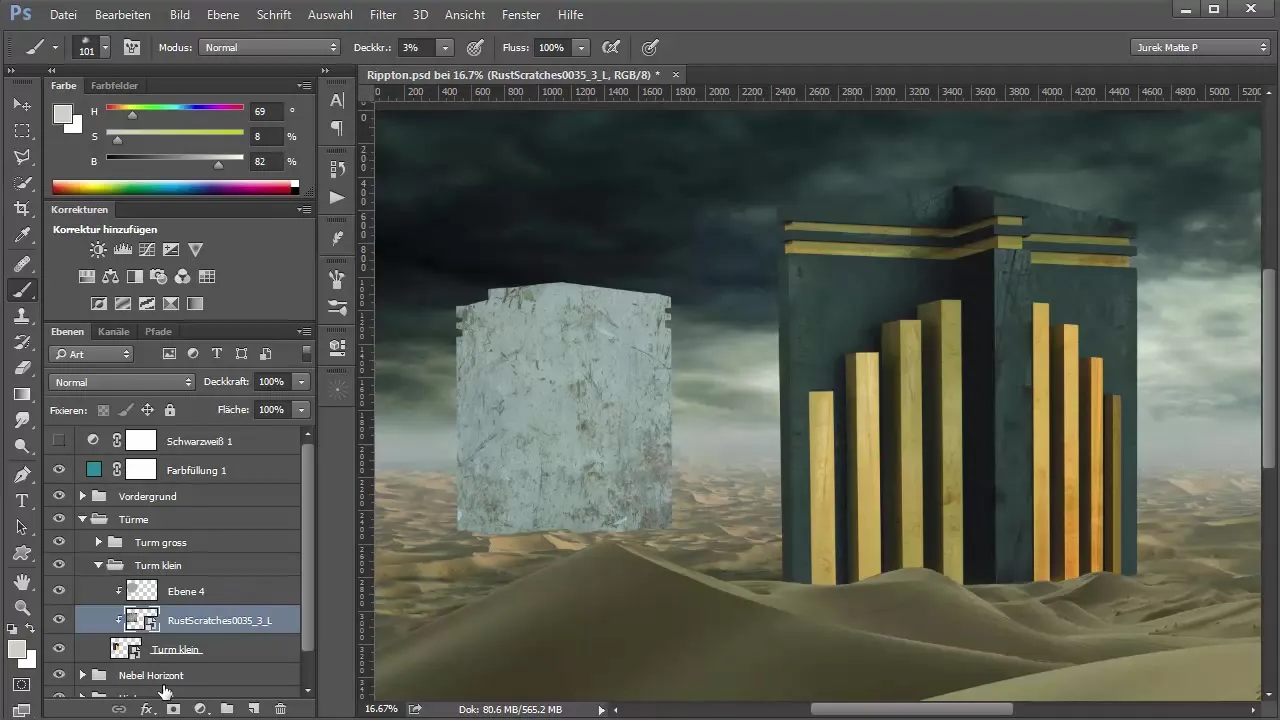1280x720 pixels.
Task: Select the Gradient tool
Action: (22, 394)
